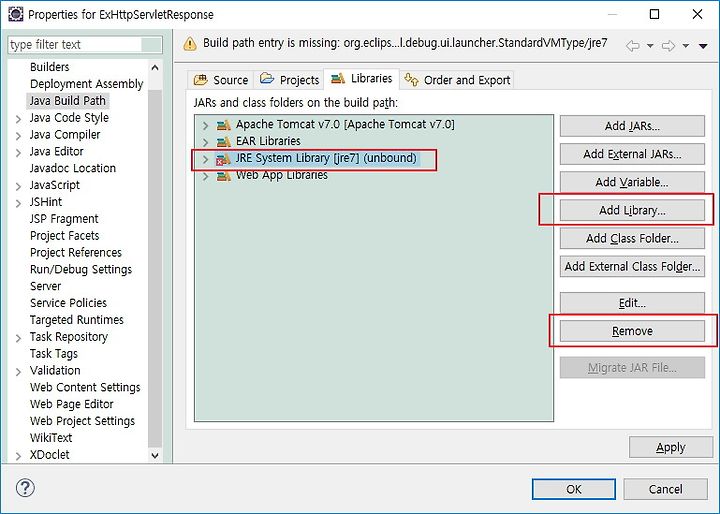Click the Apply button
720x514 pixels.
pyautogui.click(x=670, y=447)
